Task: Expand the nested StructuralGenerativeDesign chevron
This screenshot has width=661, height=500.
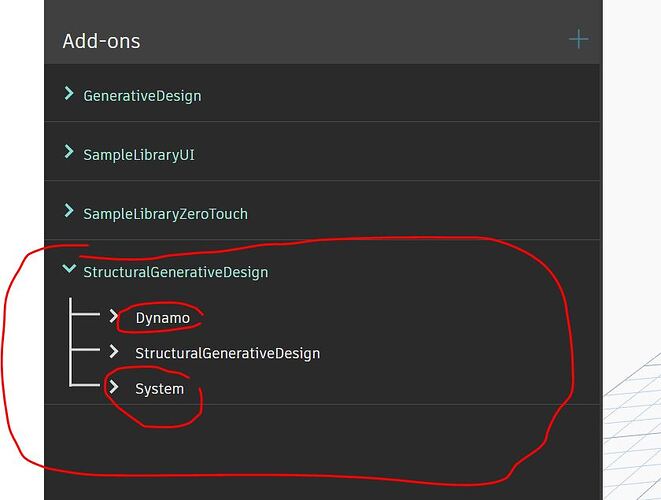Action: pyautogui.click(x=113, y=351)
